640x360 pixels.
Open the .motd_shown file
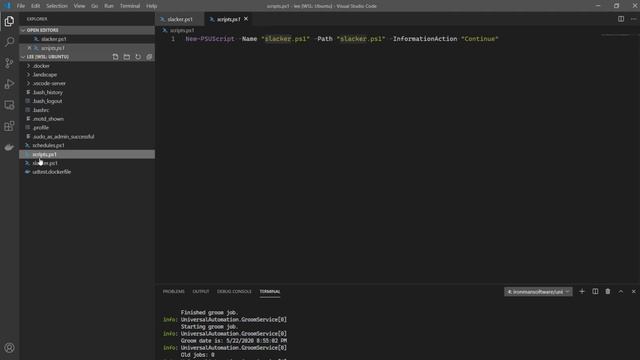pos(87,119)
